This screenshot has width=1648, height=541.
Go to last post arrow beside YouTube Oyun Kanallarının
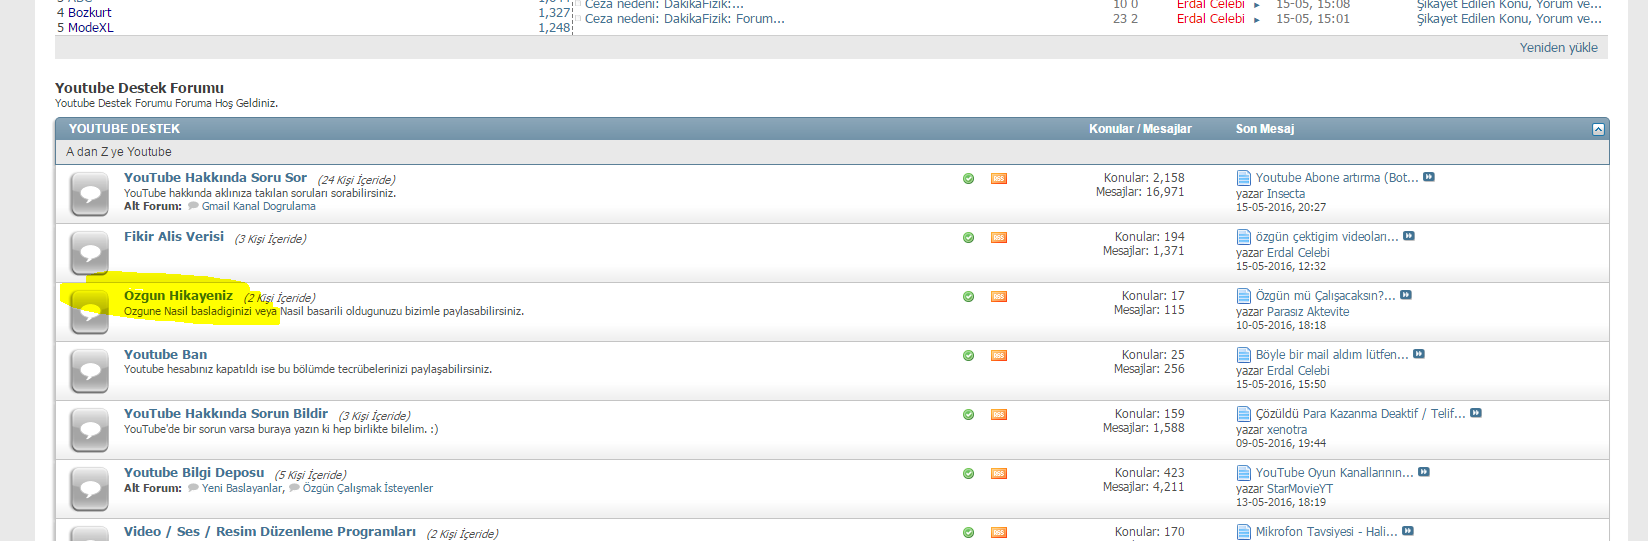click(x=1424, y=472)
